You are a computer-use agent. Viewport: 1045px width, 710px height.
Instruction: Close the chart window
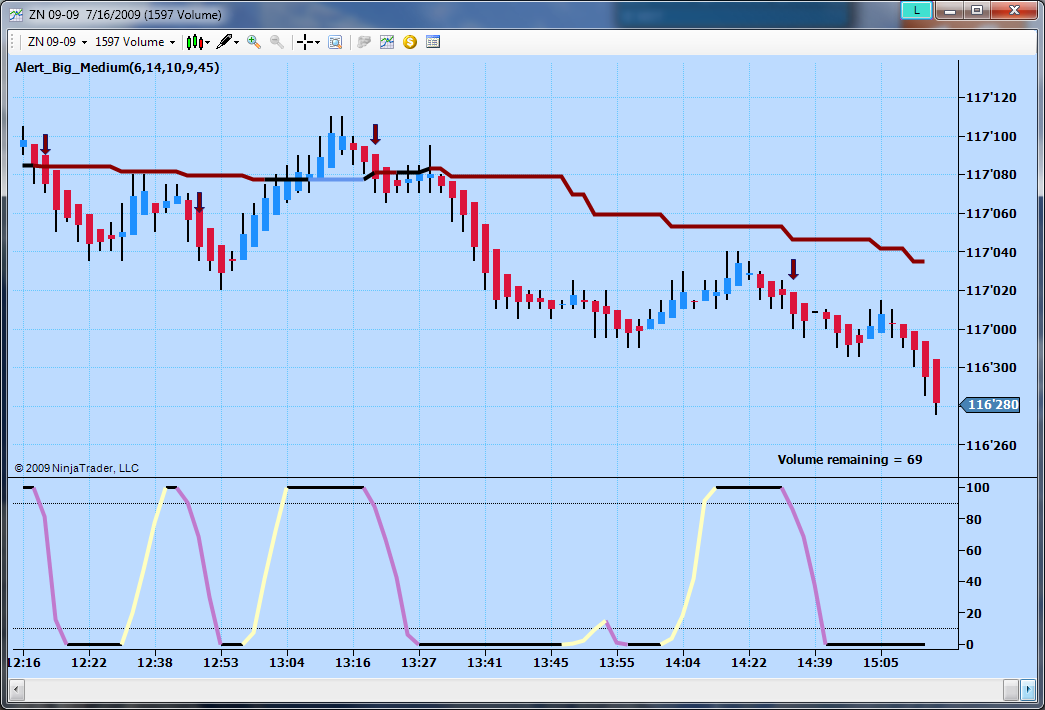[x=1014, y=10]
